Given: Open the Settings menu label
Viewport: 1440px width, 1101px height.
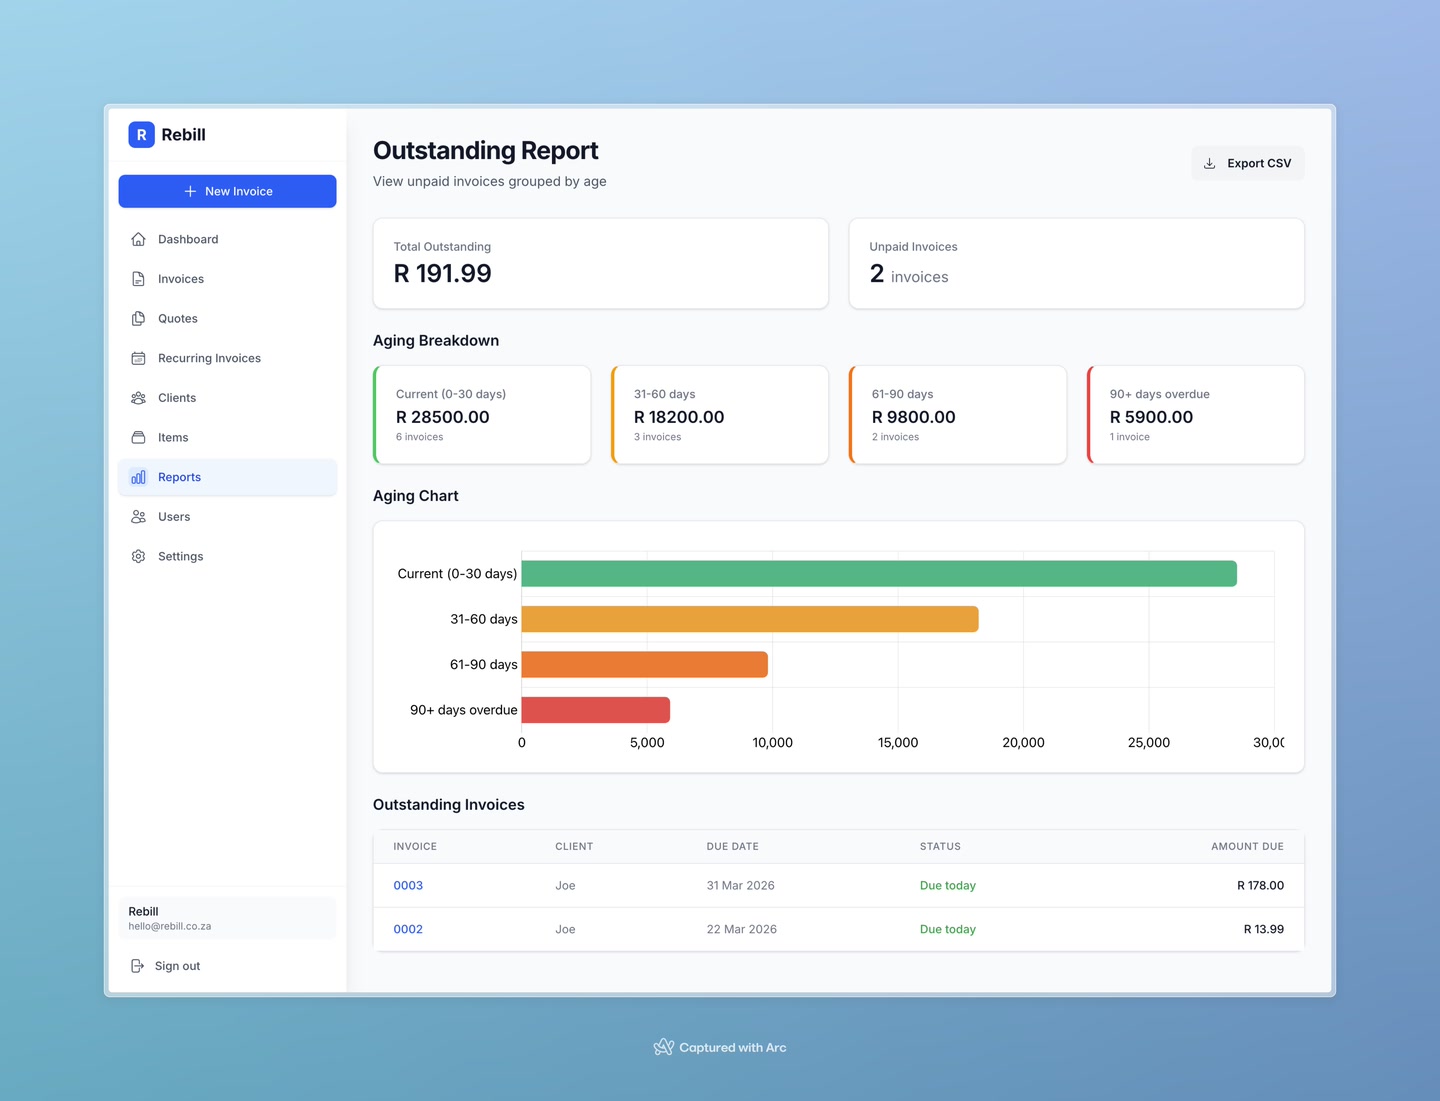Looking at the screenshot, I should (x=180, y=556).
